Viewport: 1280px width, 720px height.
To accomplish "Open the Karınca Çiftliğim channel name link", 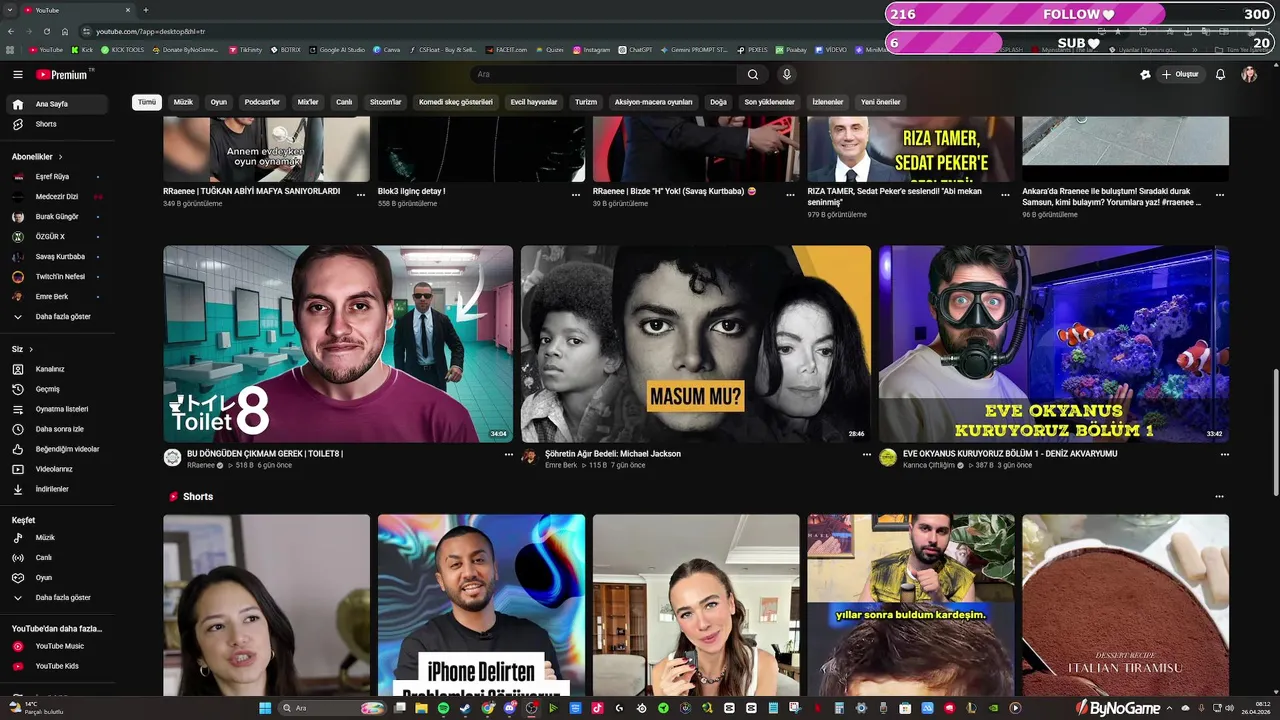I will point(929,465).
